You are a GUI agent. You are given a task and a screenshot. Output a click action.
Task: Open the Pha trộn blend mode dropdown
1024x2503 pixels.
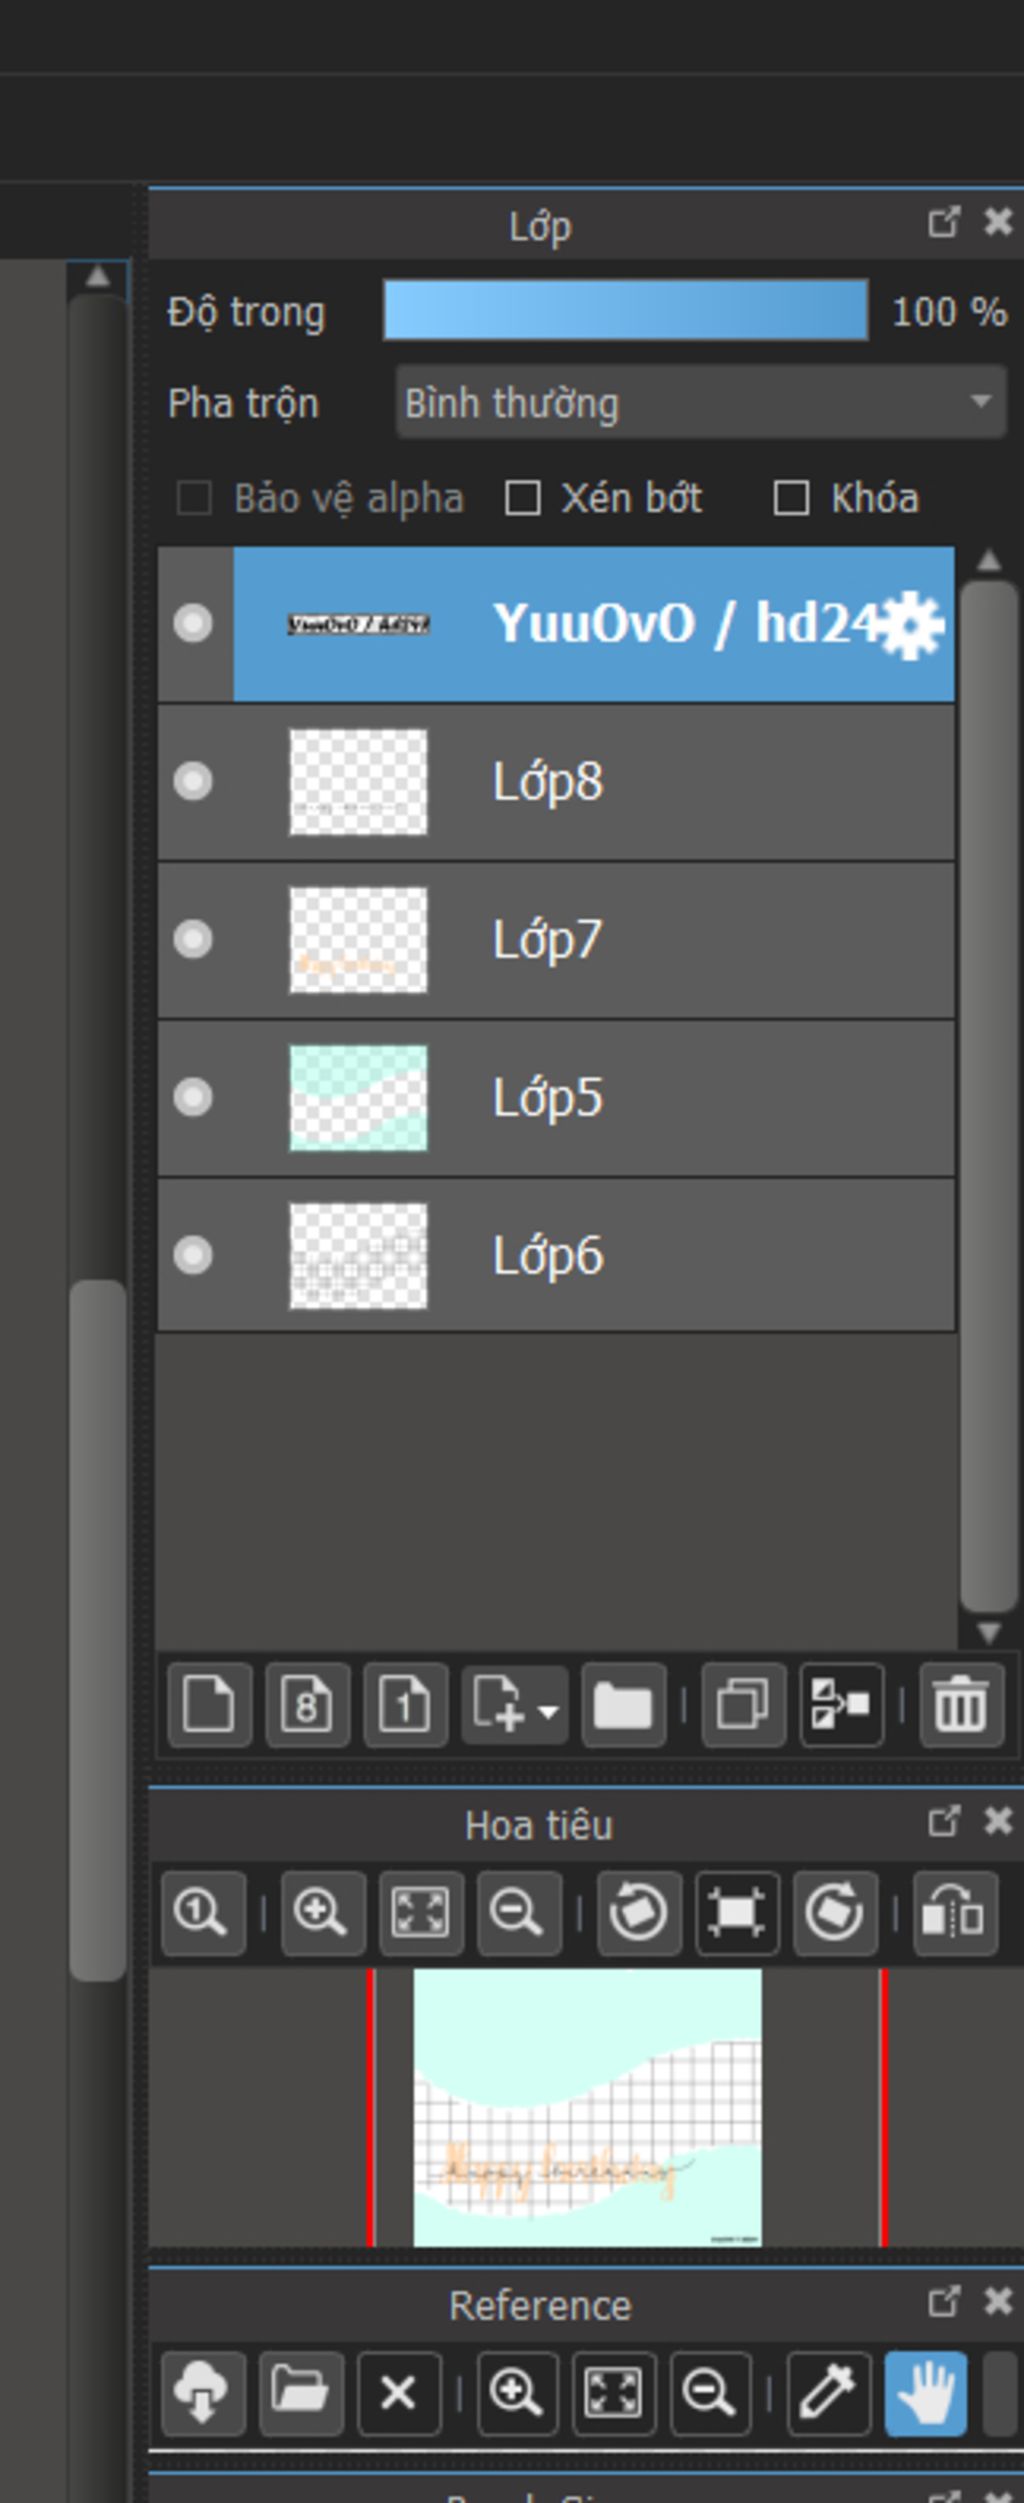click(700, 402)
